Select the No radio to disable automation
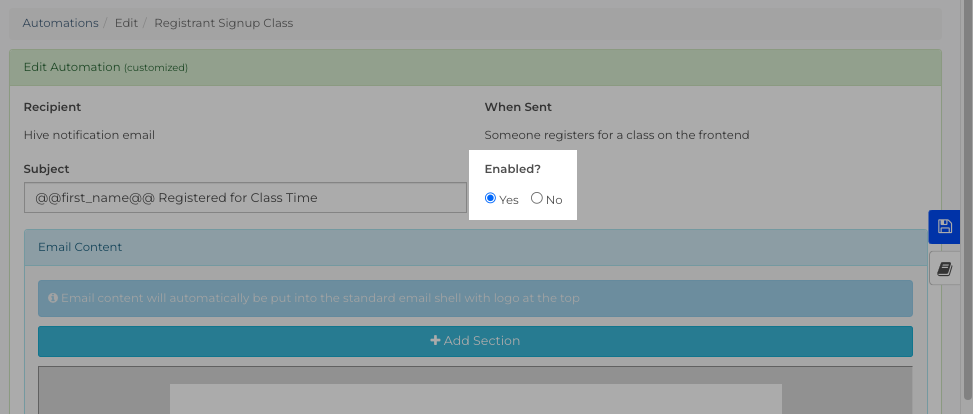This screenshot has height=414, width=973. tap(537, 198)
